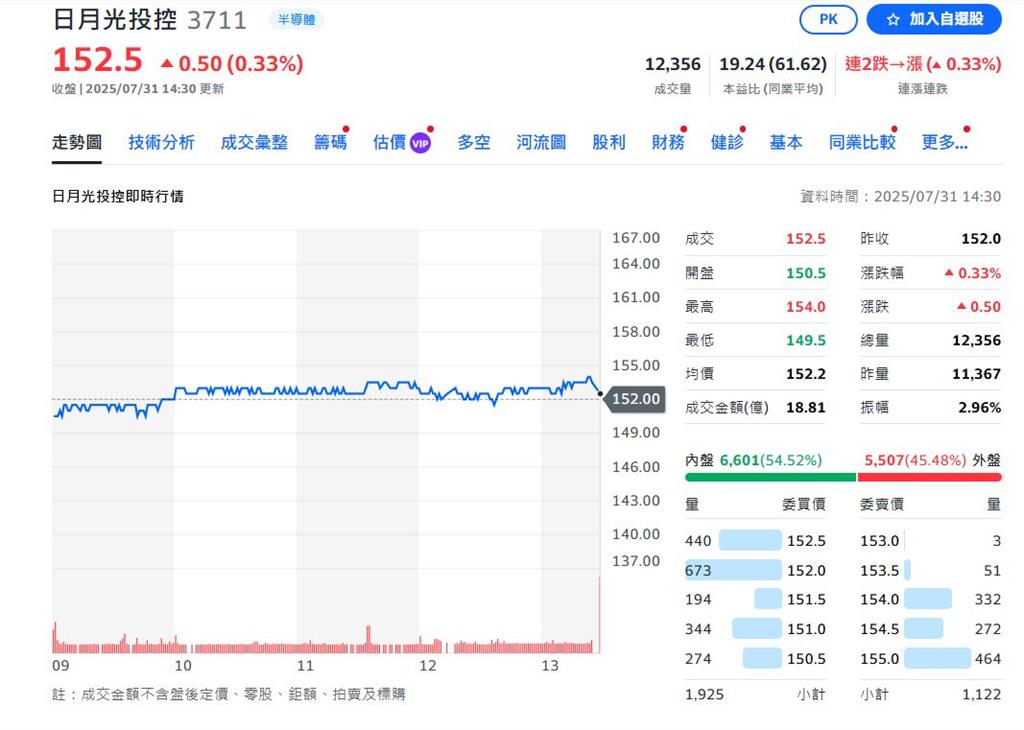The image size is (1024, 730).
Task: Click ask price 153.5
Action: coord(880,571)
